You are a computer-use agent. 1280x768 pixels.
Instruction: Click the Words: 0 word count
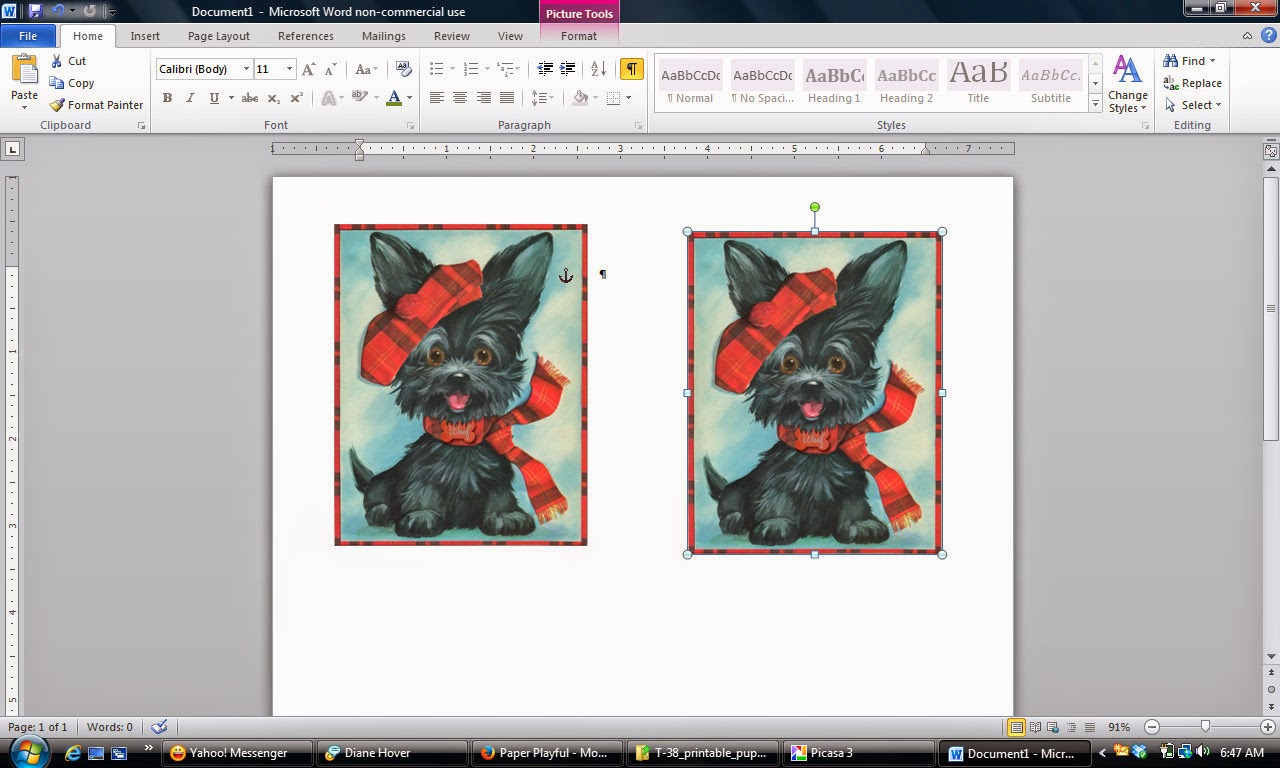pos(110,727)
